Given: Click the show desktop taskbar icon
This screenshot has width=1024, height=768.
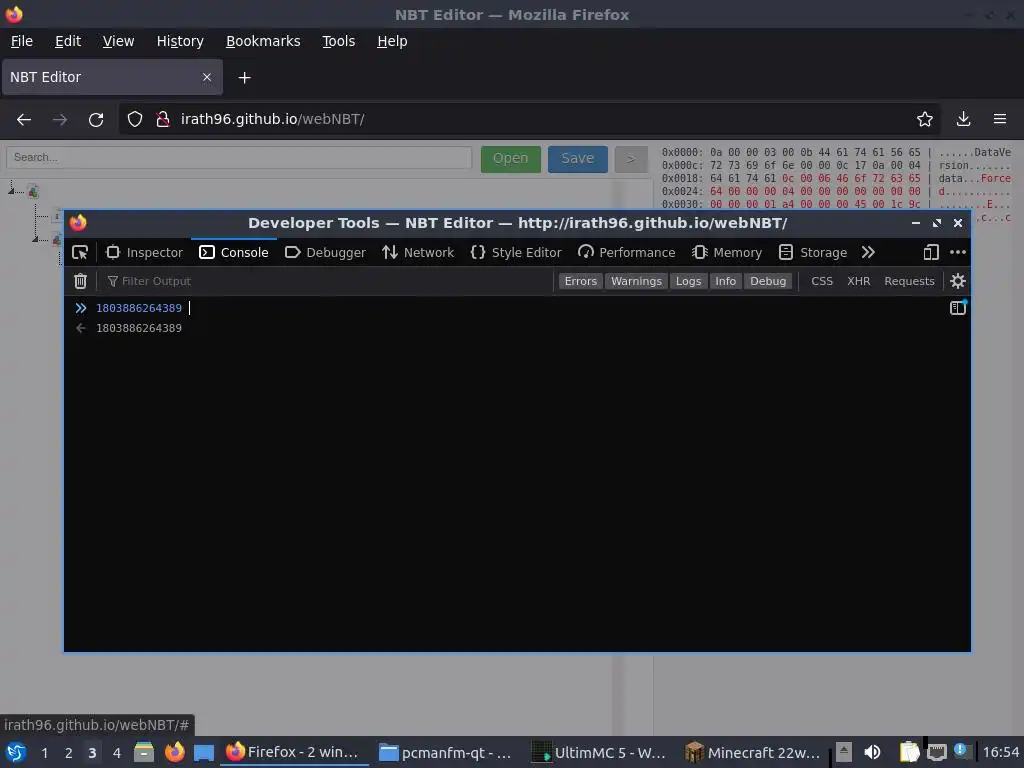Looking at the screenshot, I should coord(204,752).
